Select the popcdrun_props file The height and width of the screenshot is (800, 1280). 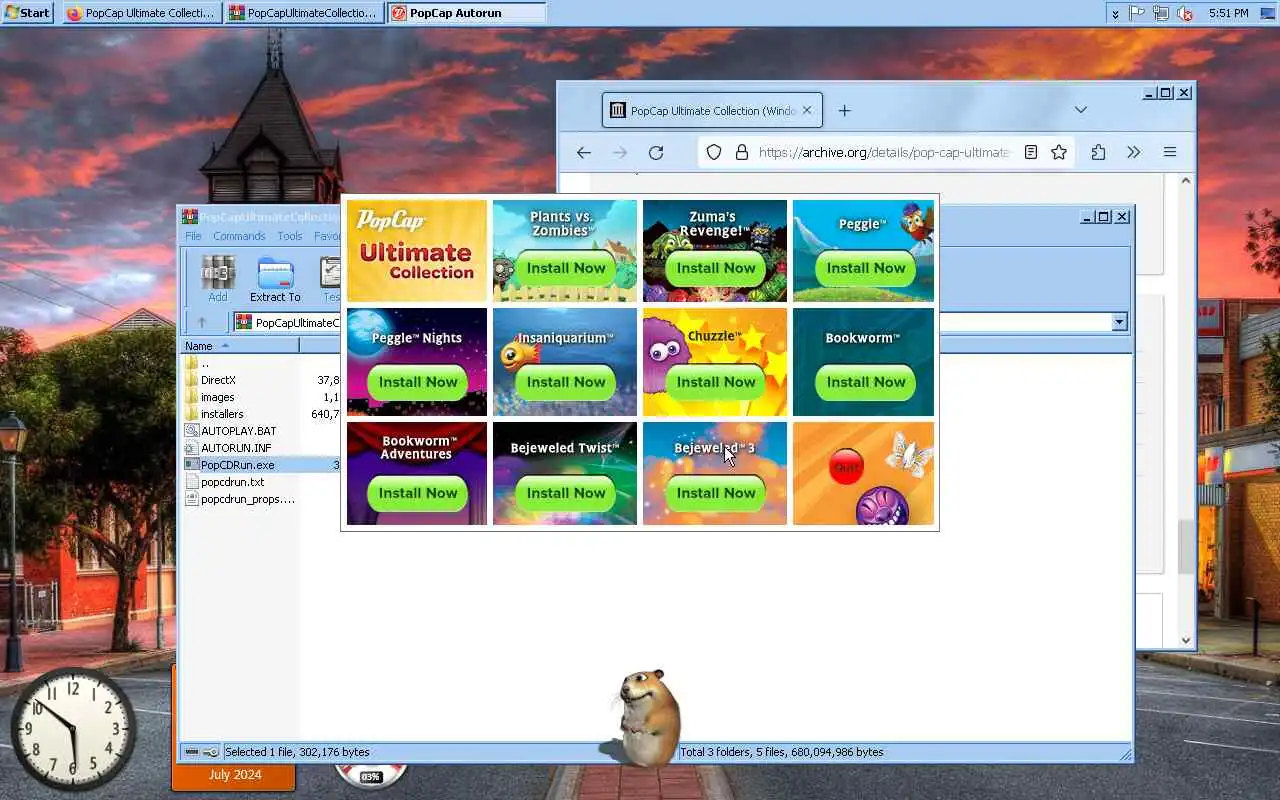pyautogui.click(x=247, y=499)
